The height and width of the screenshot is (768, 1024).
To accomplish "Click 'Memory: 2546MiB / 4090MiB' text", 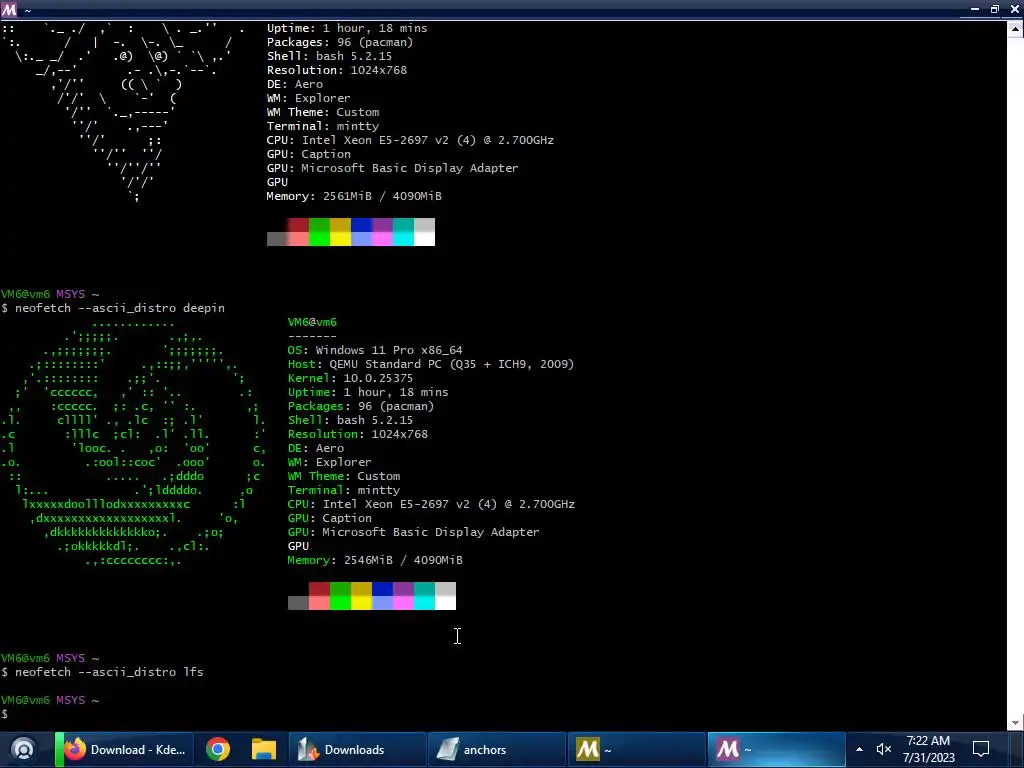I will [375, 560].
